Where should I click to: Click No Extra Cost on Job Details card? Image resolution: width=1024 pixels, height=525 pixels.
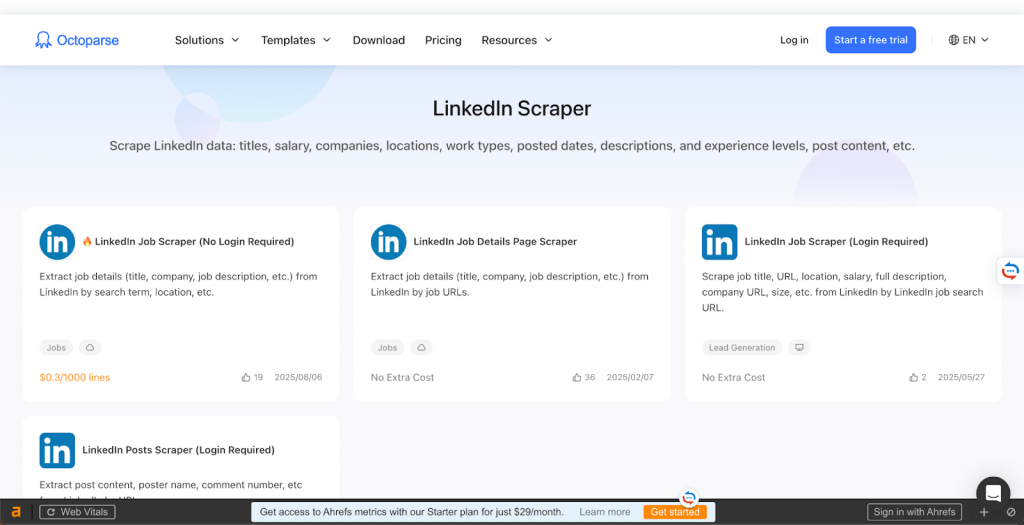pyautogui.click(x=402, y=377)
